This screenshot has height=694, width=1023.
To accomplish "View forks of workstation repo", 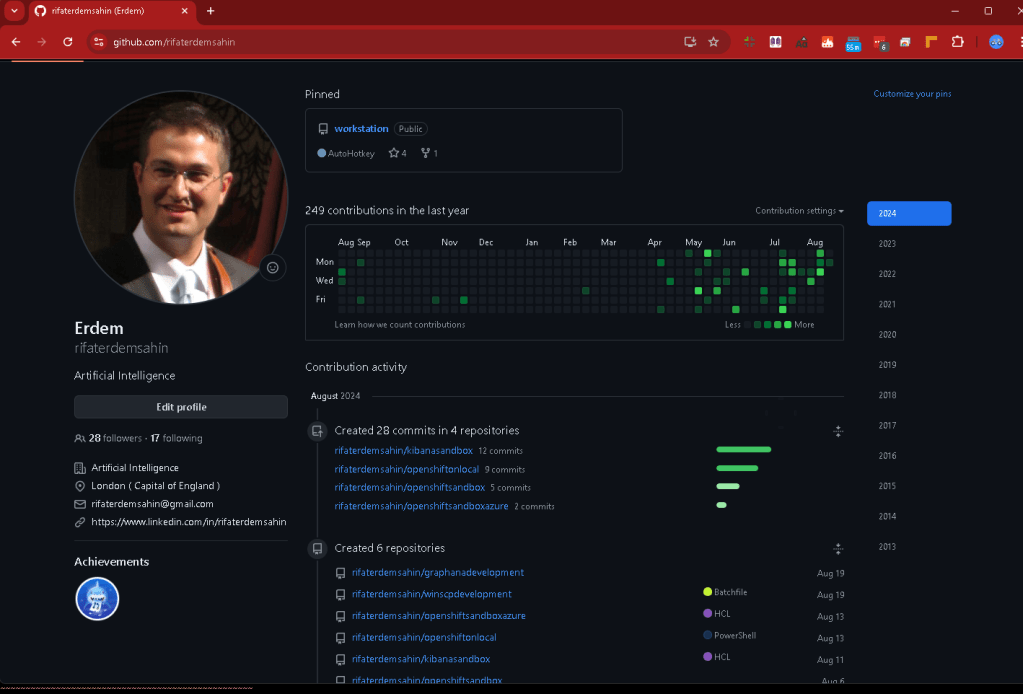I will click(x=429, y=153).
